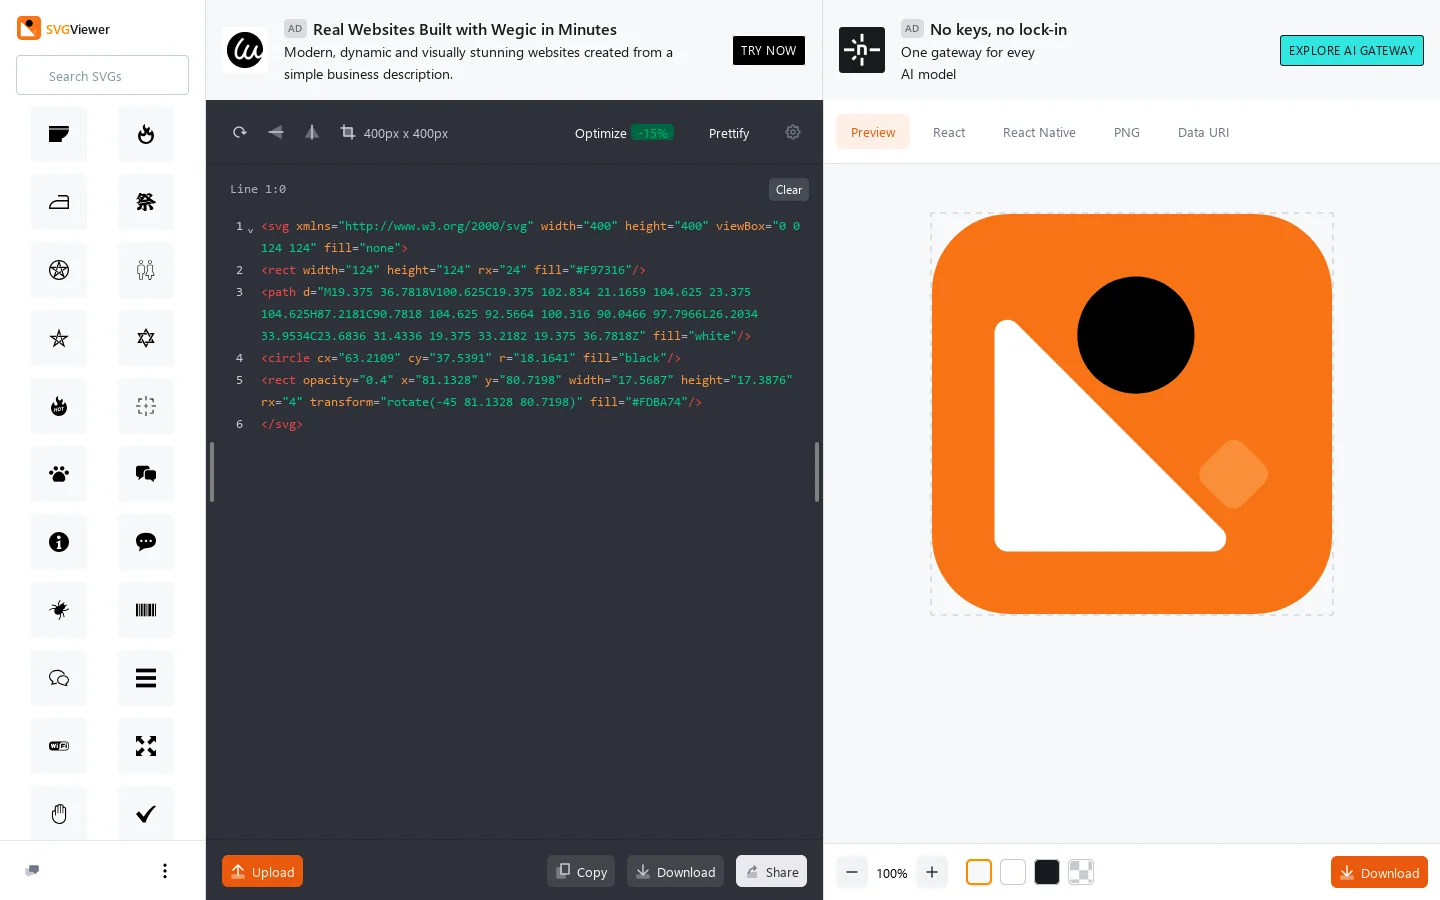Set preview background to black swatch
Screen dimensions: 1440x900
(x=1047, y=872)
